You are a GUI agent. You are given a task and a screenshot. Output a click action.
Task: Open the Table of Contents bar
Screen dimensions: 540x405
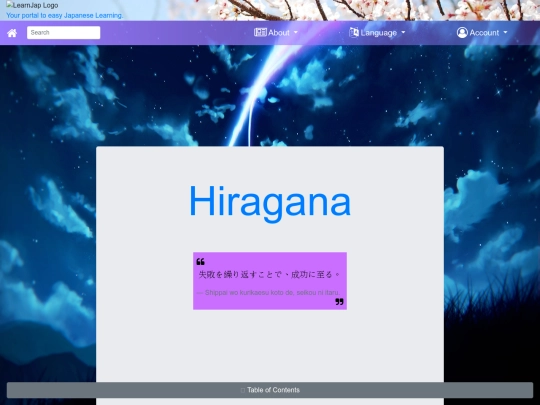coord(270,390)
